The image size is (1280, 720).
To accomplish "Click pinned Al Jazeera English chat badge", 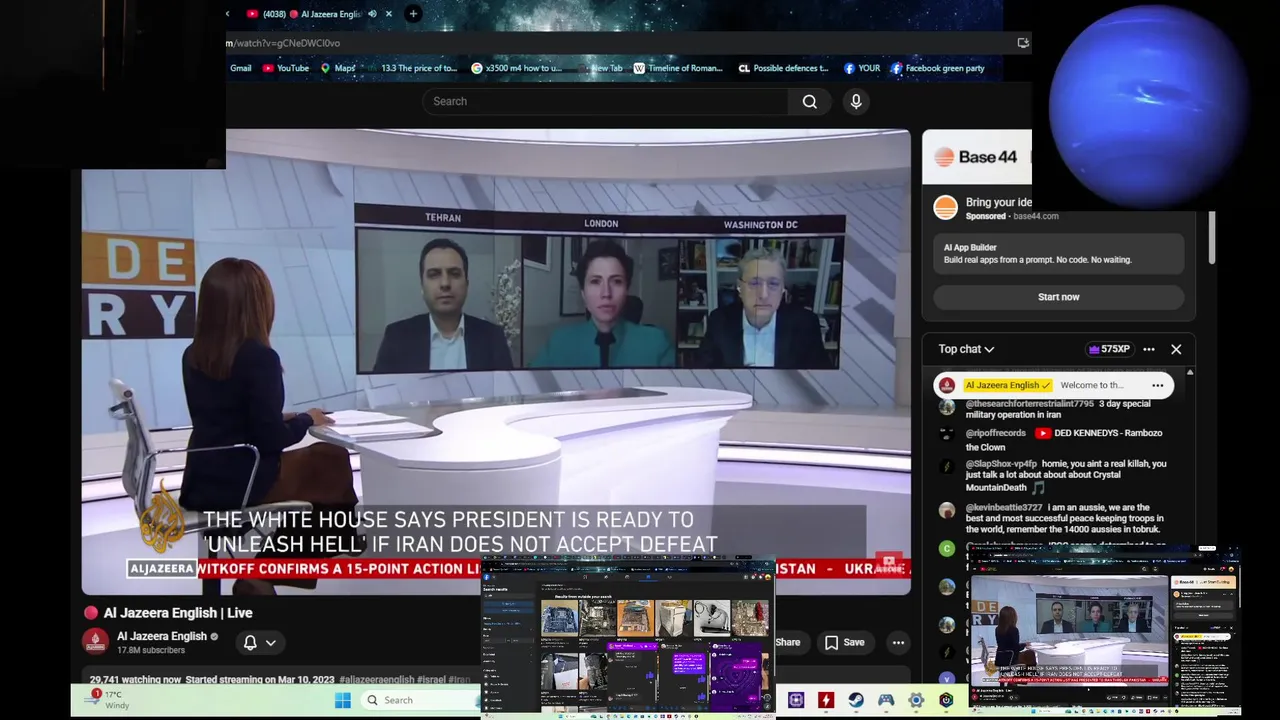I will [1008, 385].
